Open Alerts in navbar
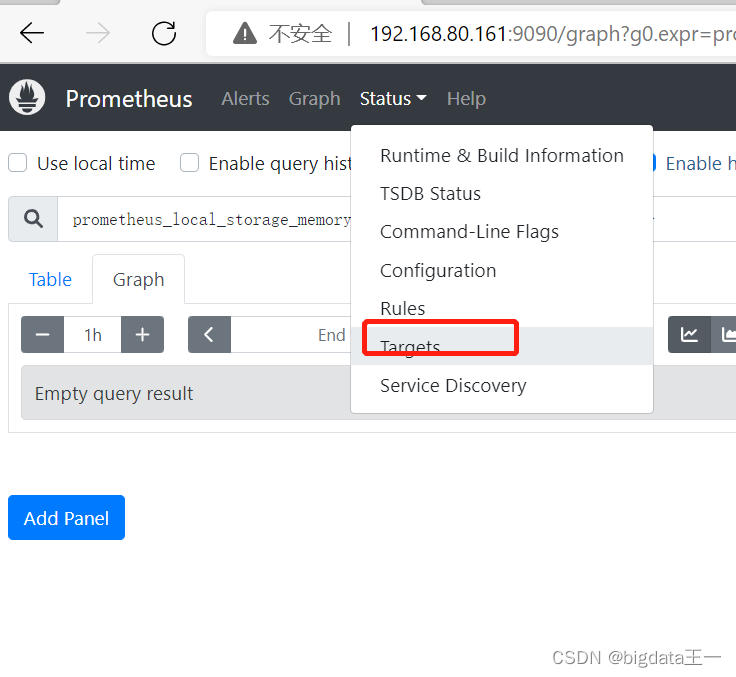 pos(245,99)
